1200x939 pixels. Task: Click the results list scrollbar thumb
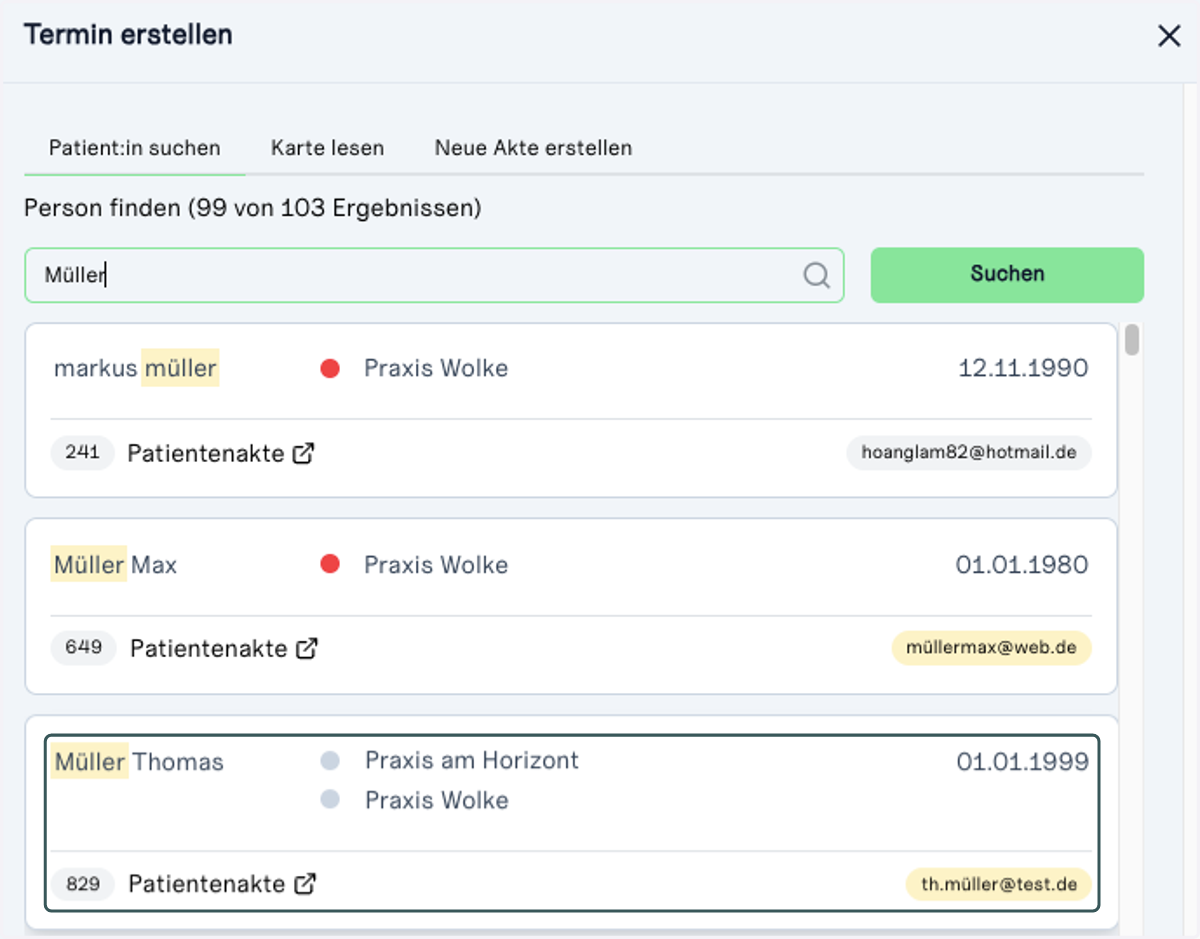[x=1132, y=340]
